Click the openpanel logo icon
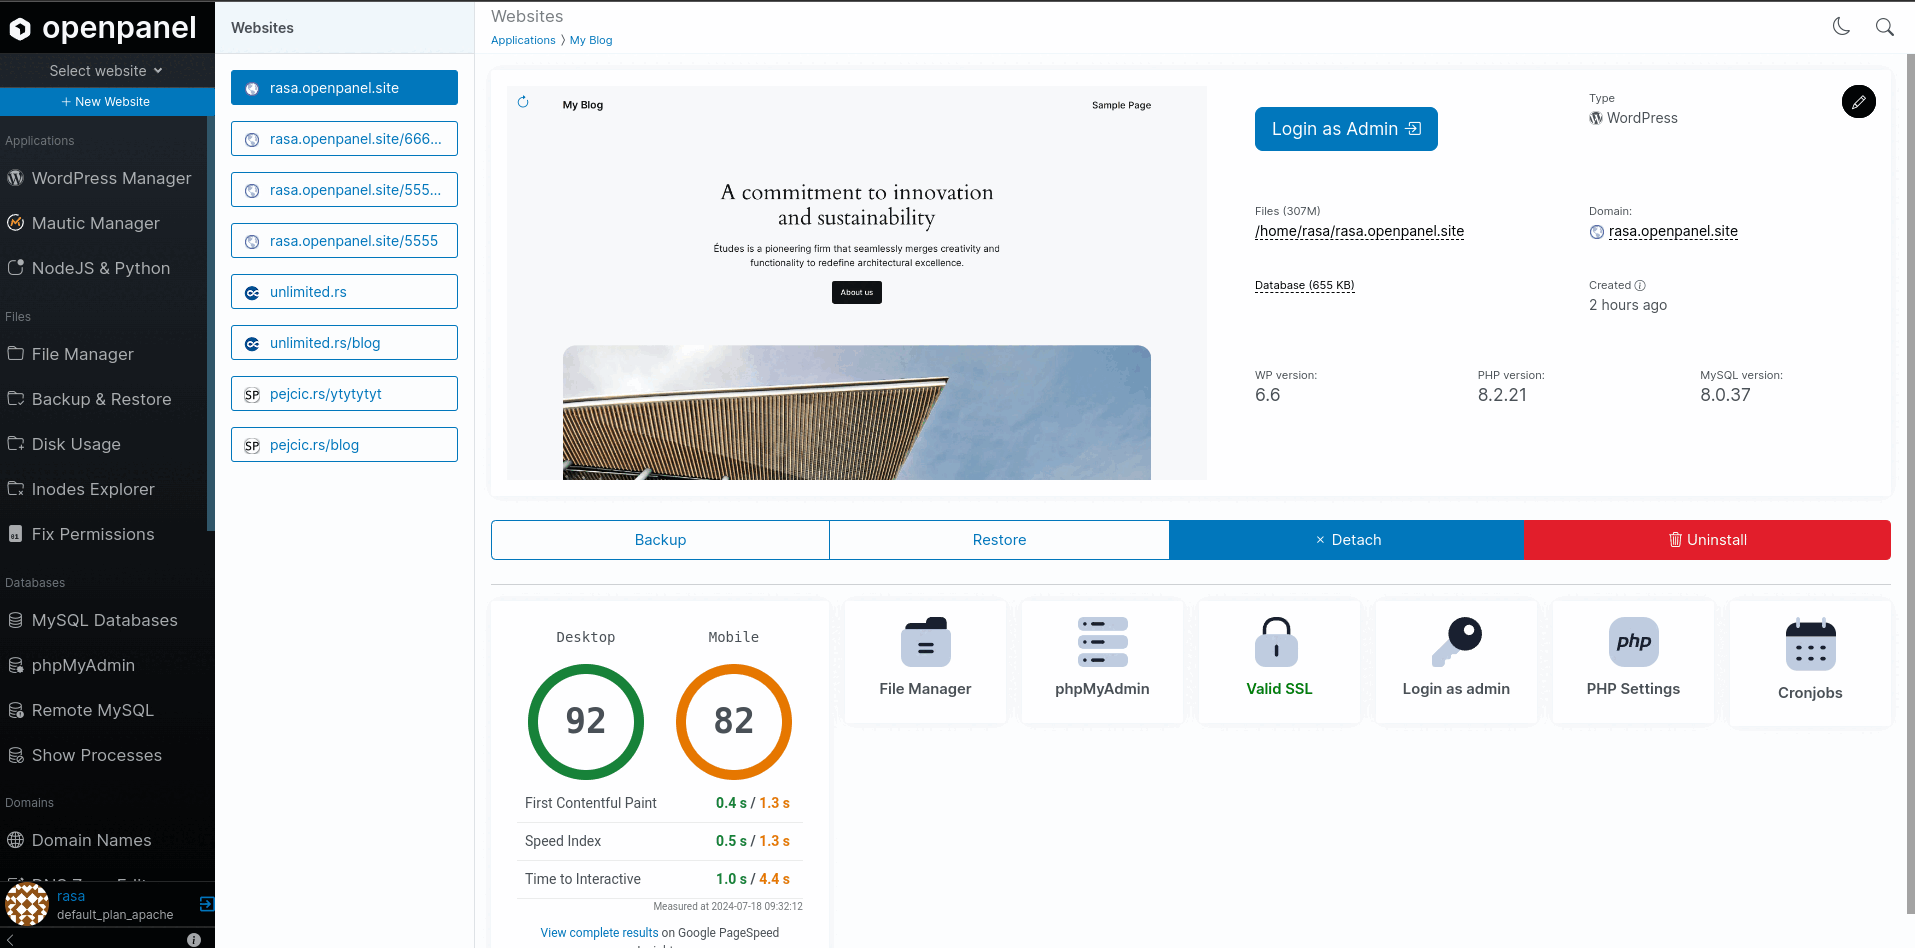Screen dimensions: 1915x948 pos(20,29)
